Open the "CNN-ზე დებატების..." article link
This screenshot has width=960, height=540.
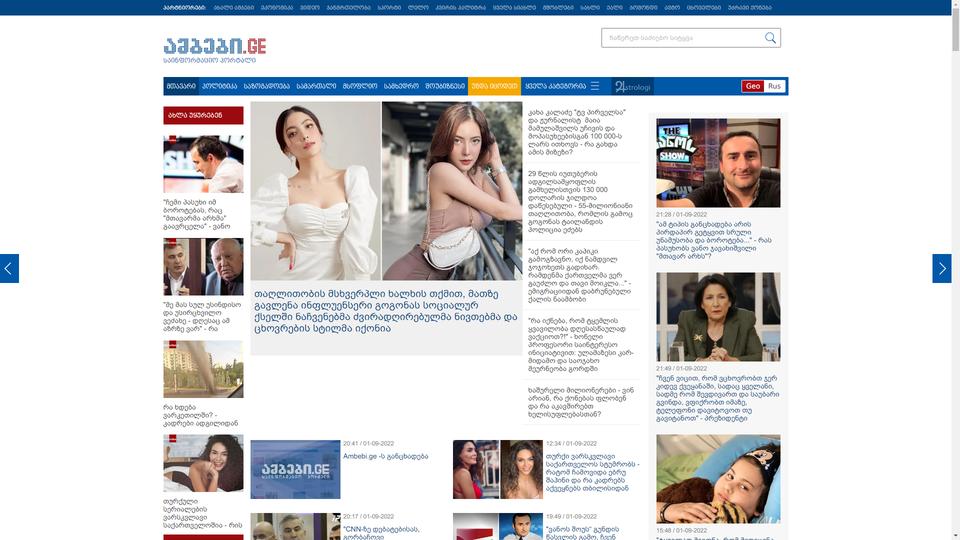point(381,533)
